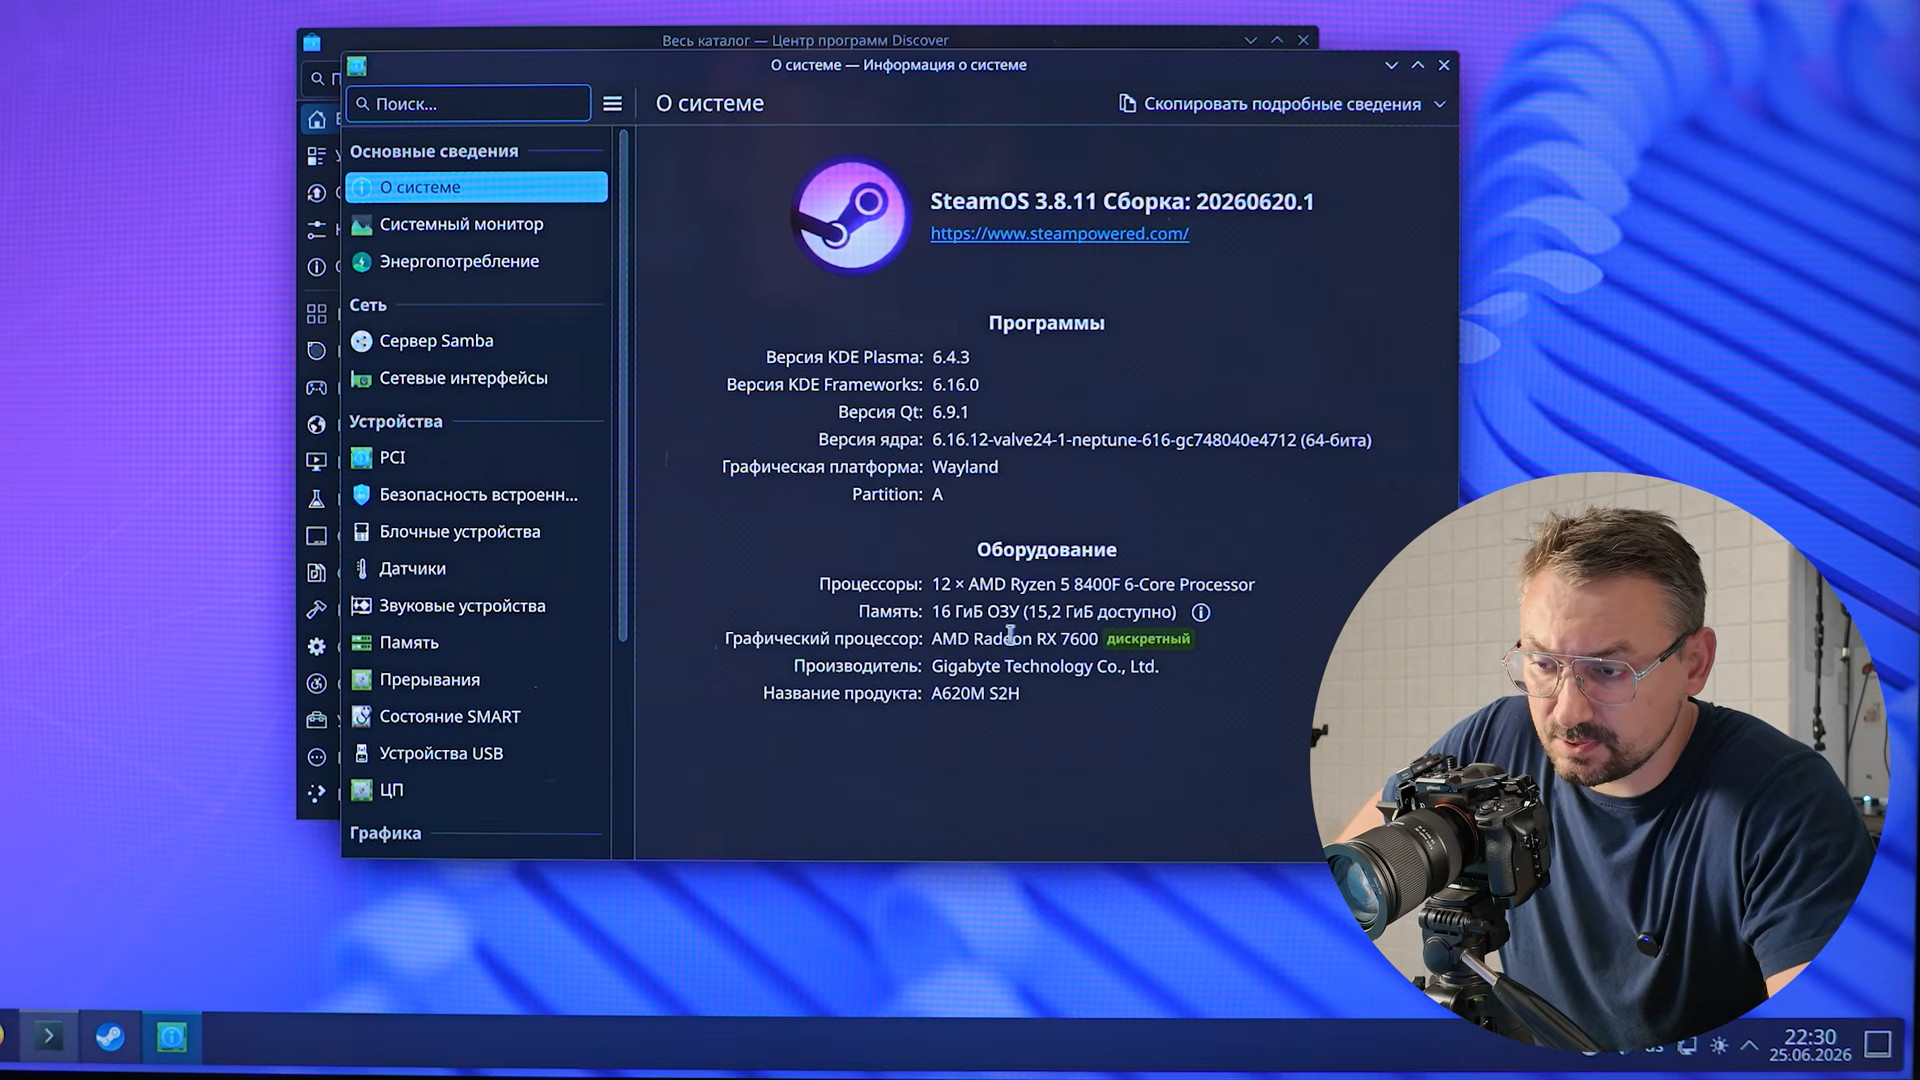Select the flask Science category in Discover
1920x1080 pixels.
[x=316, y=498]
